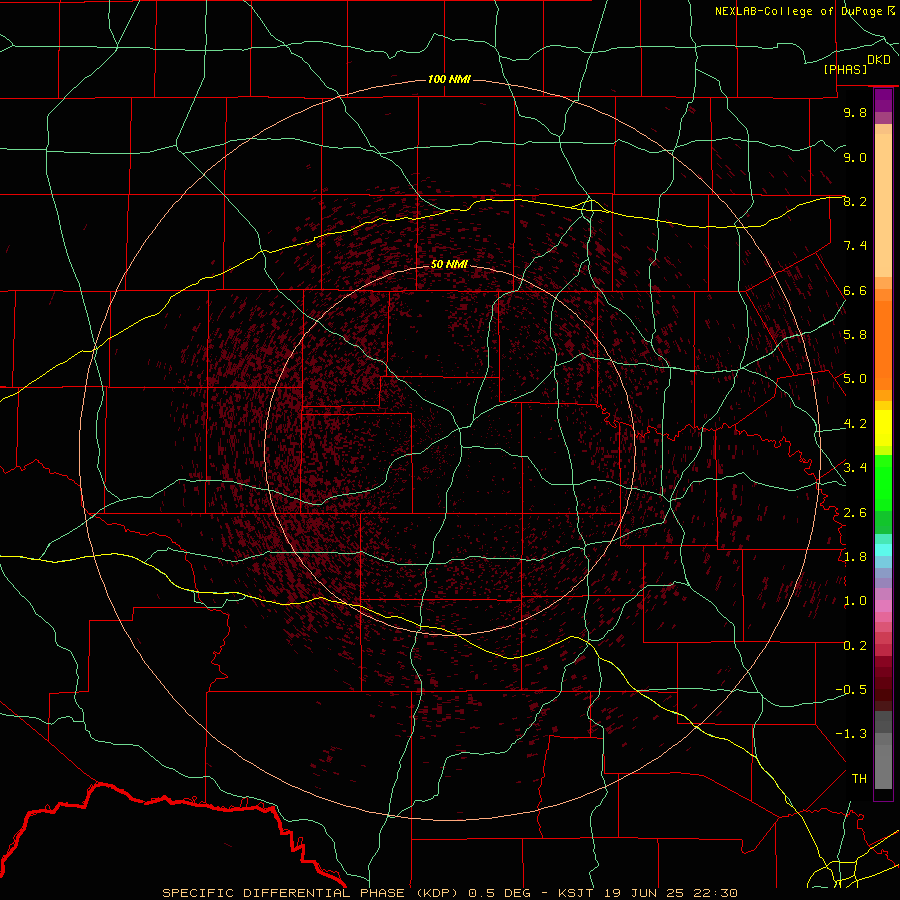900x900 pixels.
Task: Click the "50 NMI" range ring label
Action: tap(449, 264)
